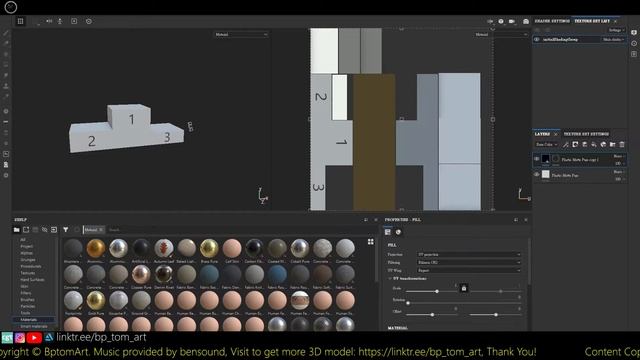This screenshot has height=360, width=640.
Task: Select the Gold Pure material thumbnail
Action: [96, 300]
